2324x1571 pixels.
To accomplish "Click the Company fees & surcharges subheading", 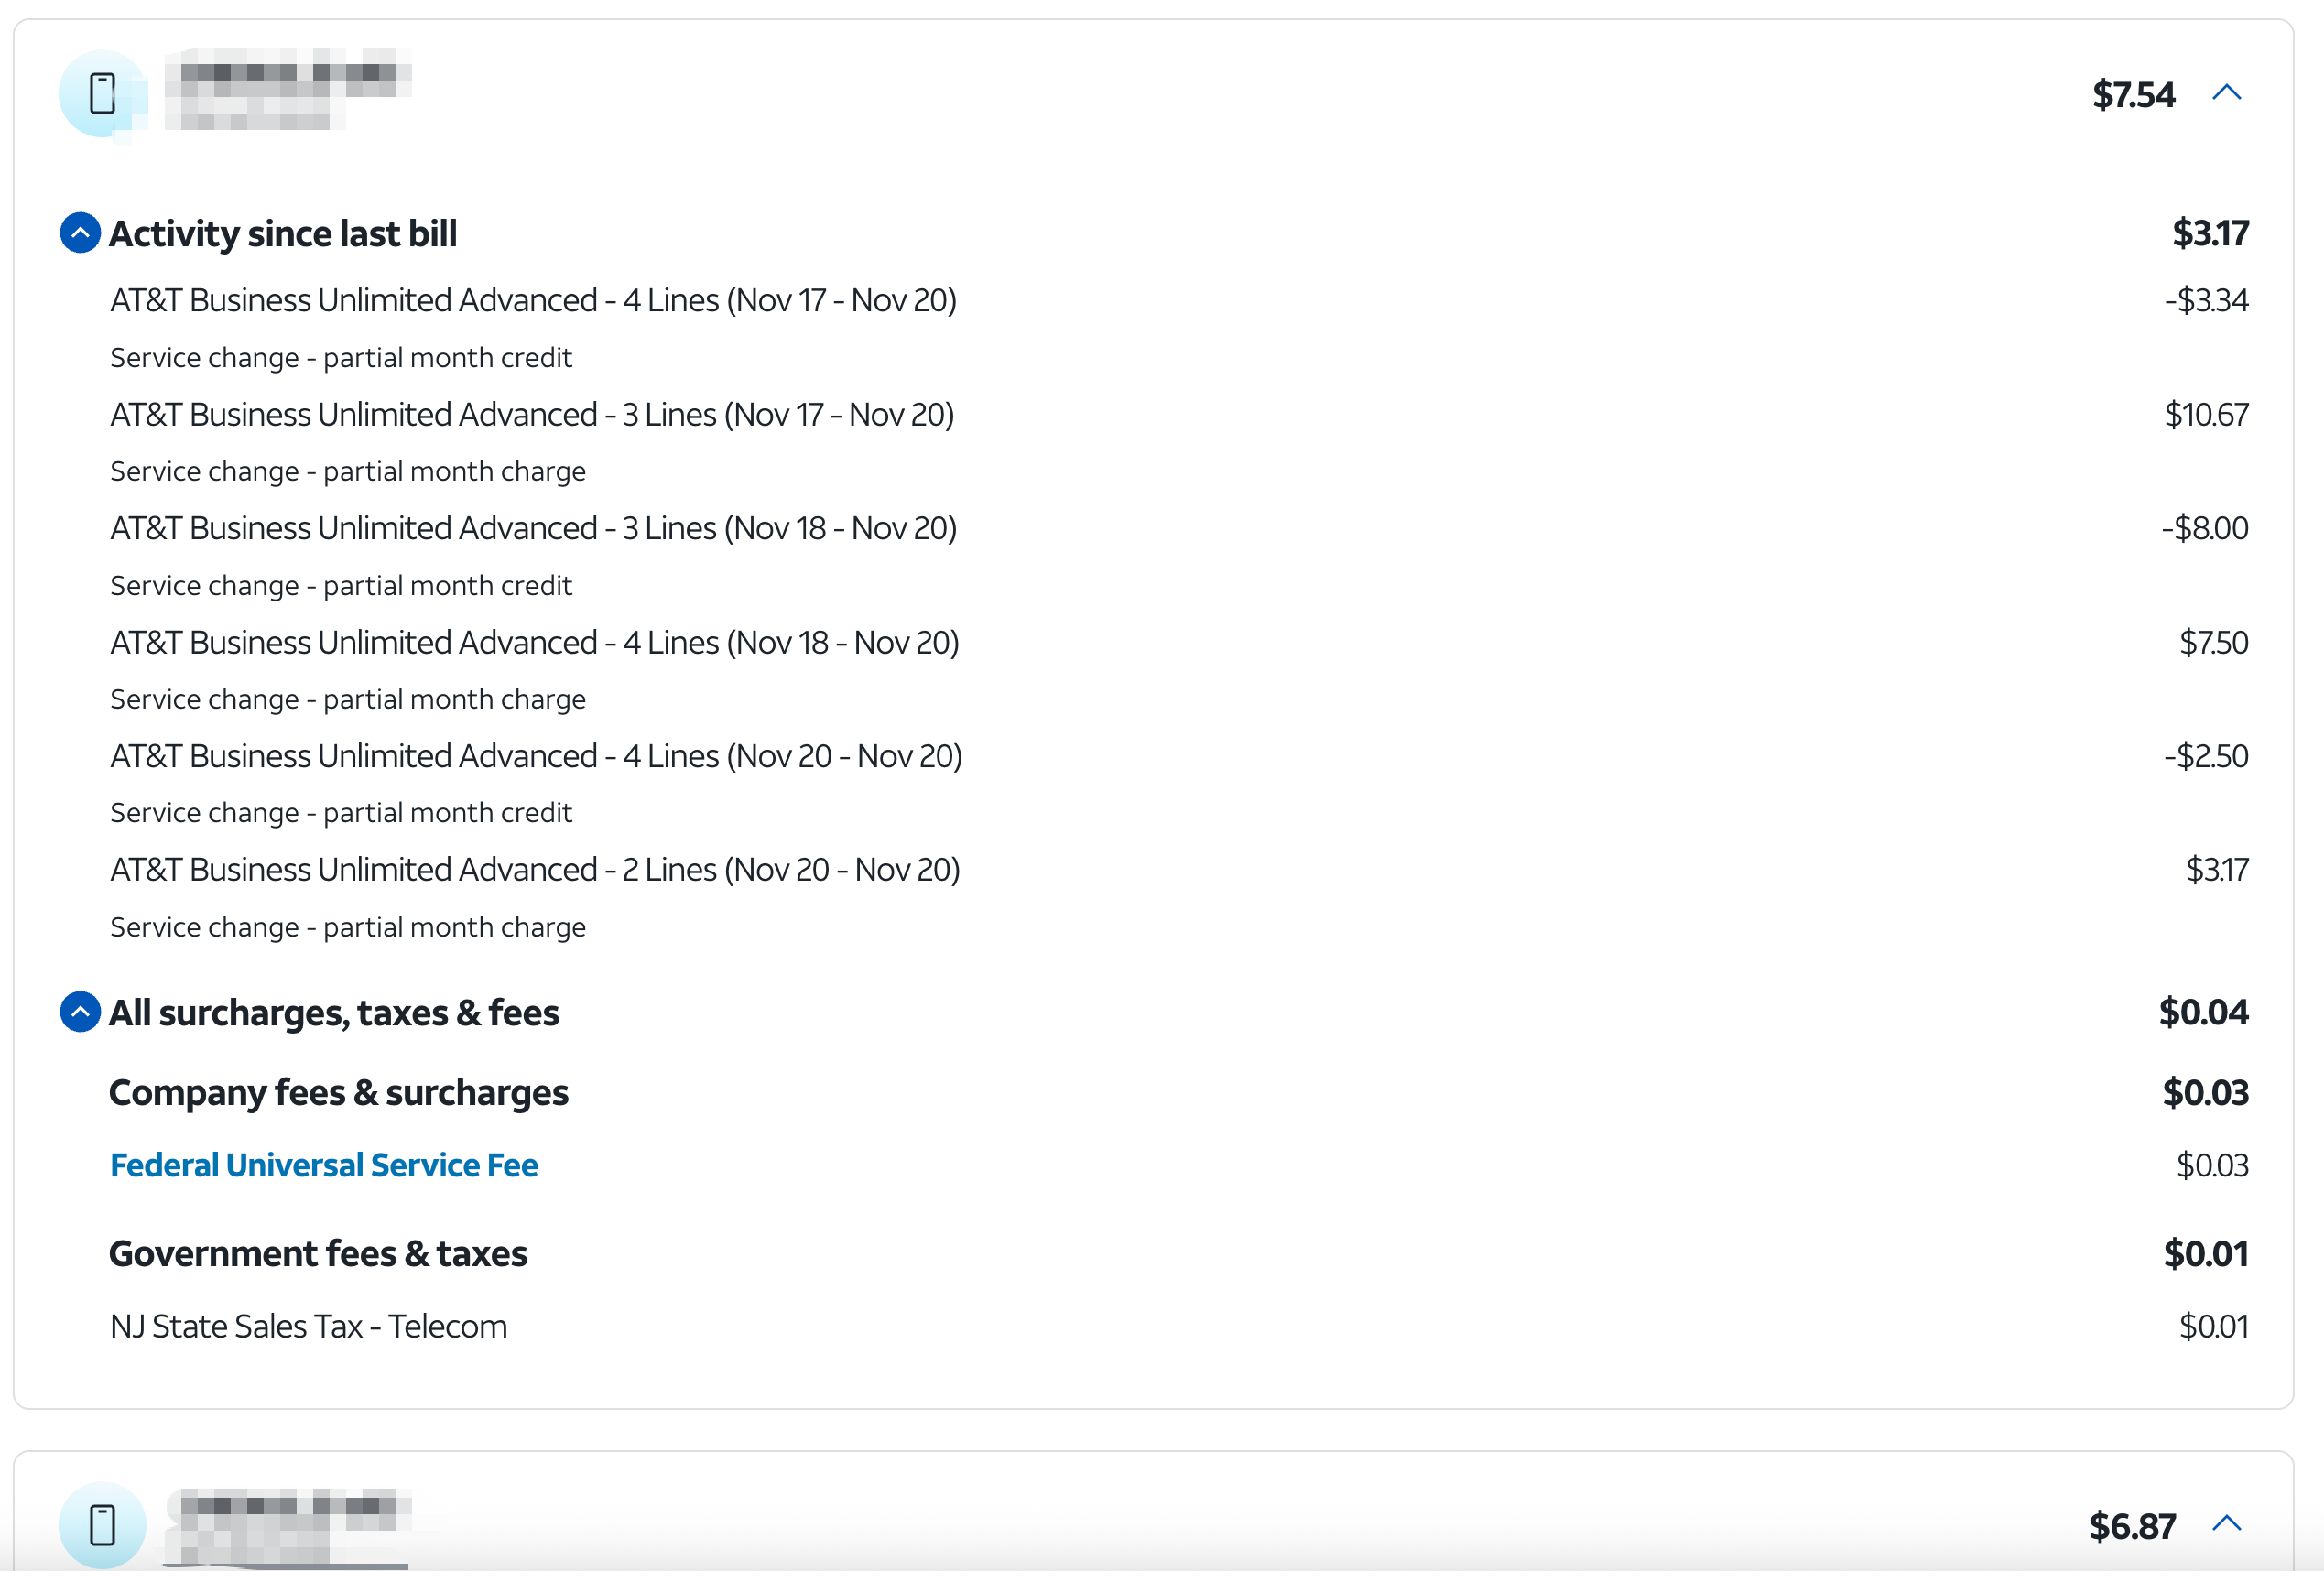I will coord(338,1092).
